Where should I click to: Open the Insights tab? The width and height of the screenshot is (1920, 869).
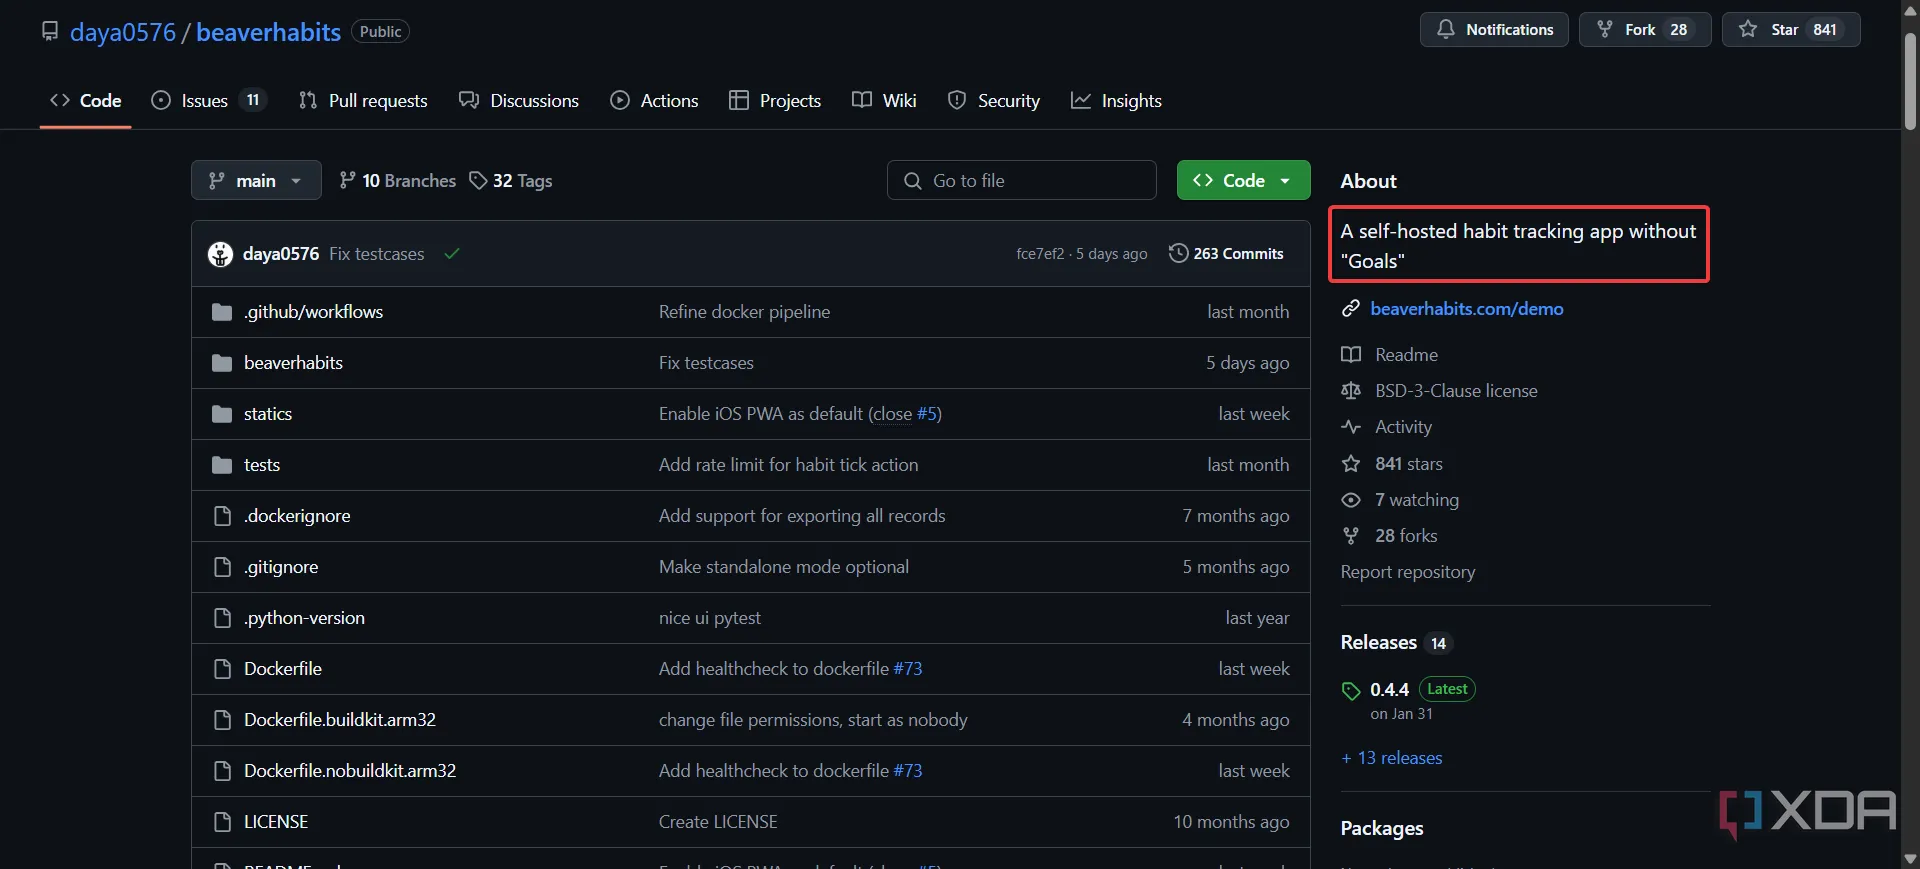tap(1116, 101)
